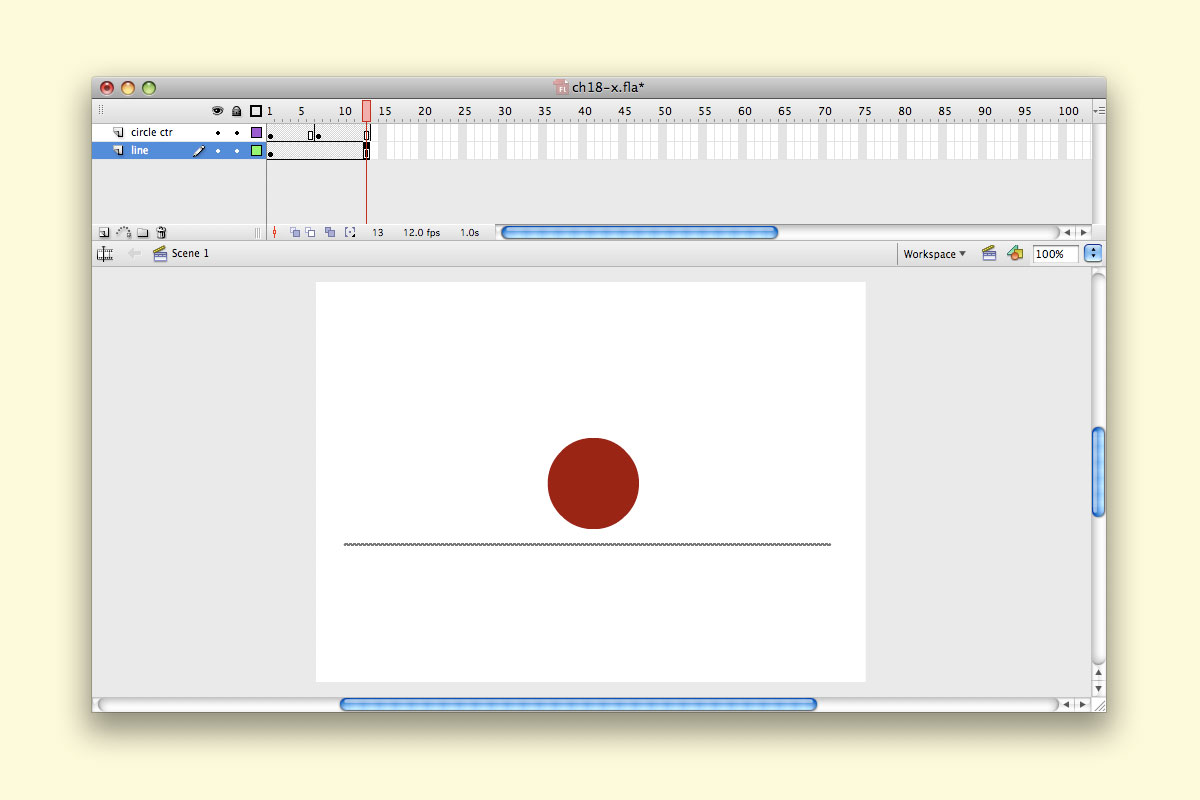Move the playhead to frame 13 marker
1200x800 pixels.
[366, 111]
